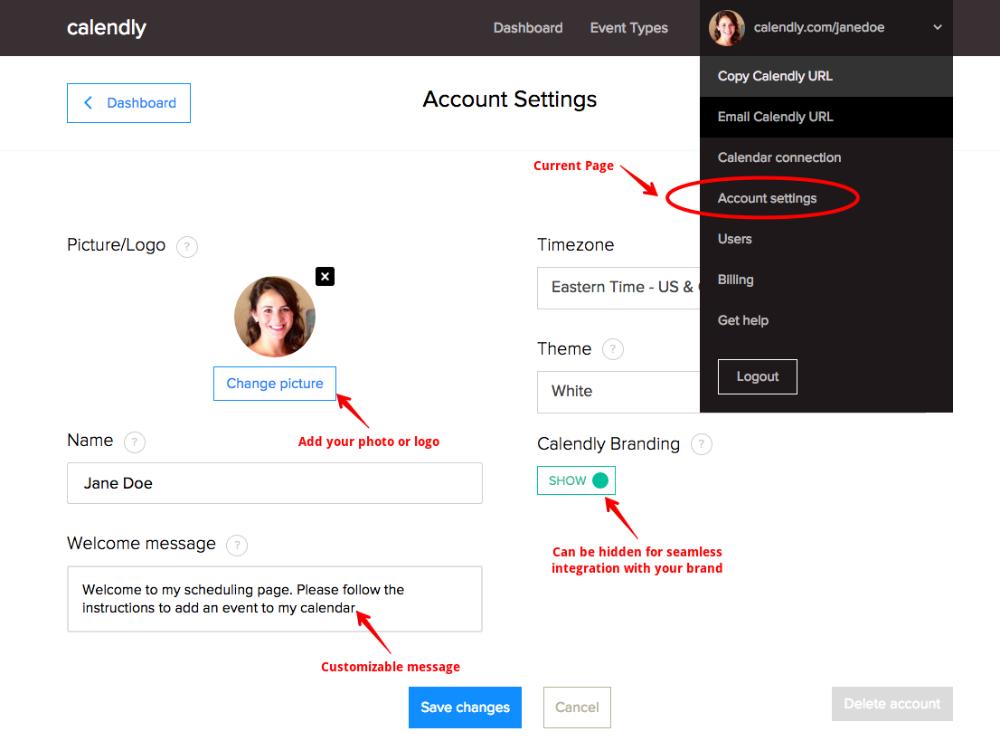Screen dimensions: 1000x741
Task: Click the Account Settings page title
Action: pos(510,99)
